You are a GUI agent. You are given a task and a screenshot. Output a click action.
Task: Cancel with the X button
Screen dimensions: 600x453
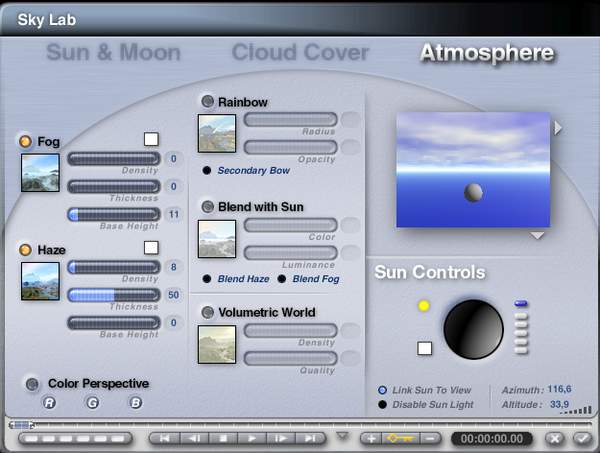click(x=555, y=438)
